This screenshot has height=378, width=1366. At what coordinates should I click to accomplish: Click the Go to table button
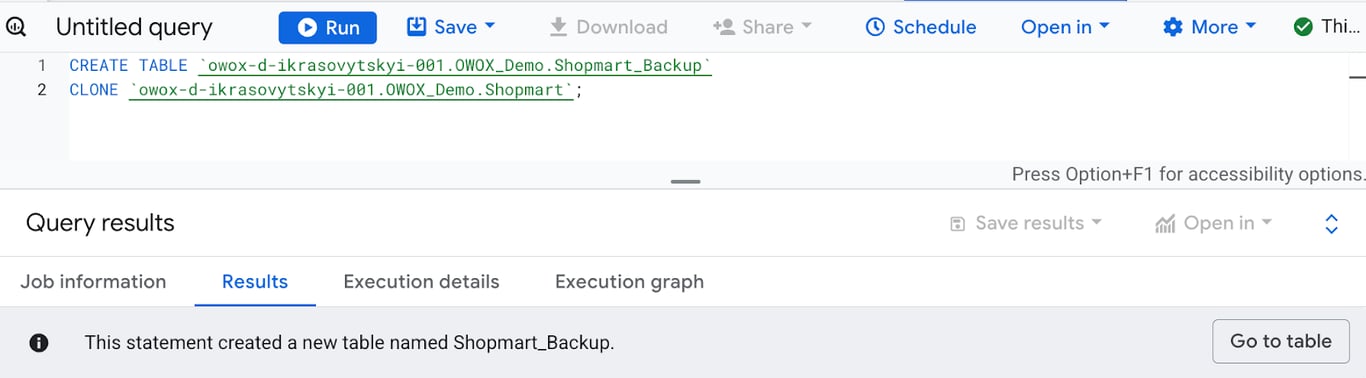pyautogui.click(x=1280, y=341)
